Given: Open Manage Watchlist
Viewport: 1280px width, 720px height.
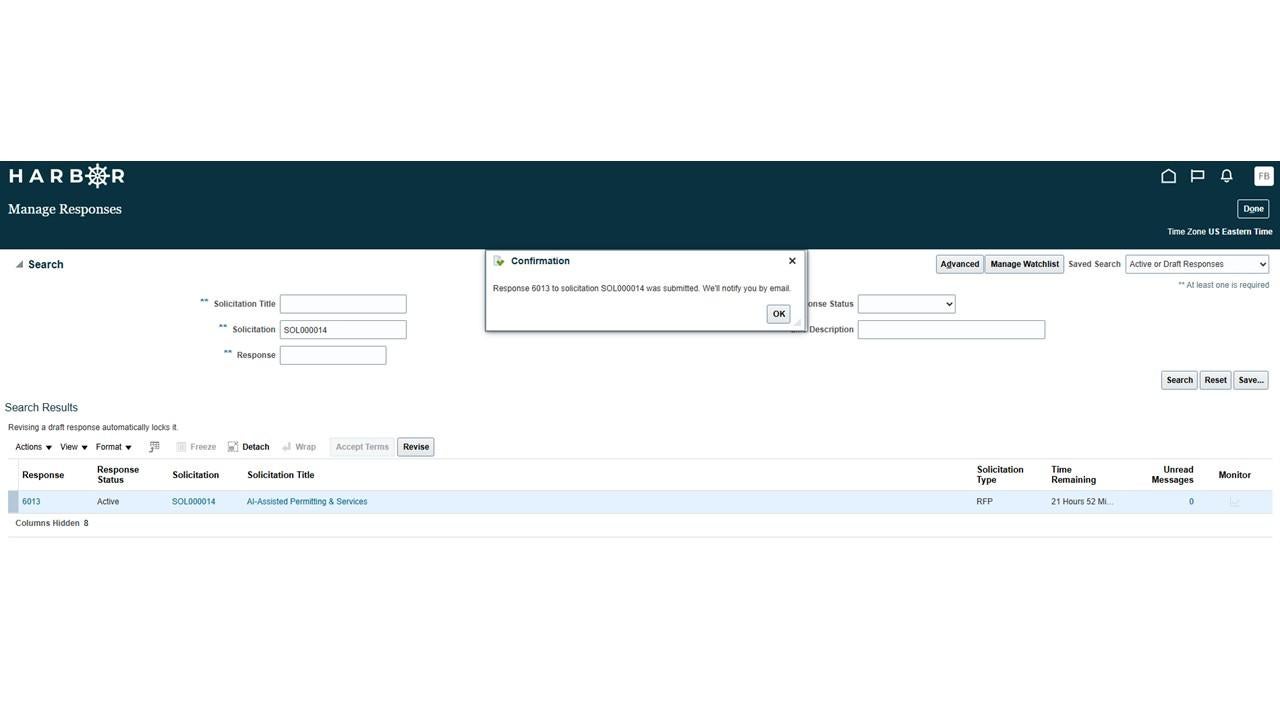Looking at the screenshot, I should point(1024,264).
